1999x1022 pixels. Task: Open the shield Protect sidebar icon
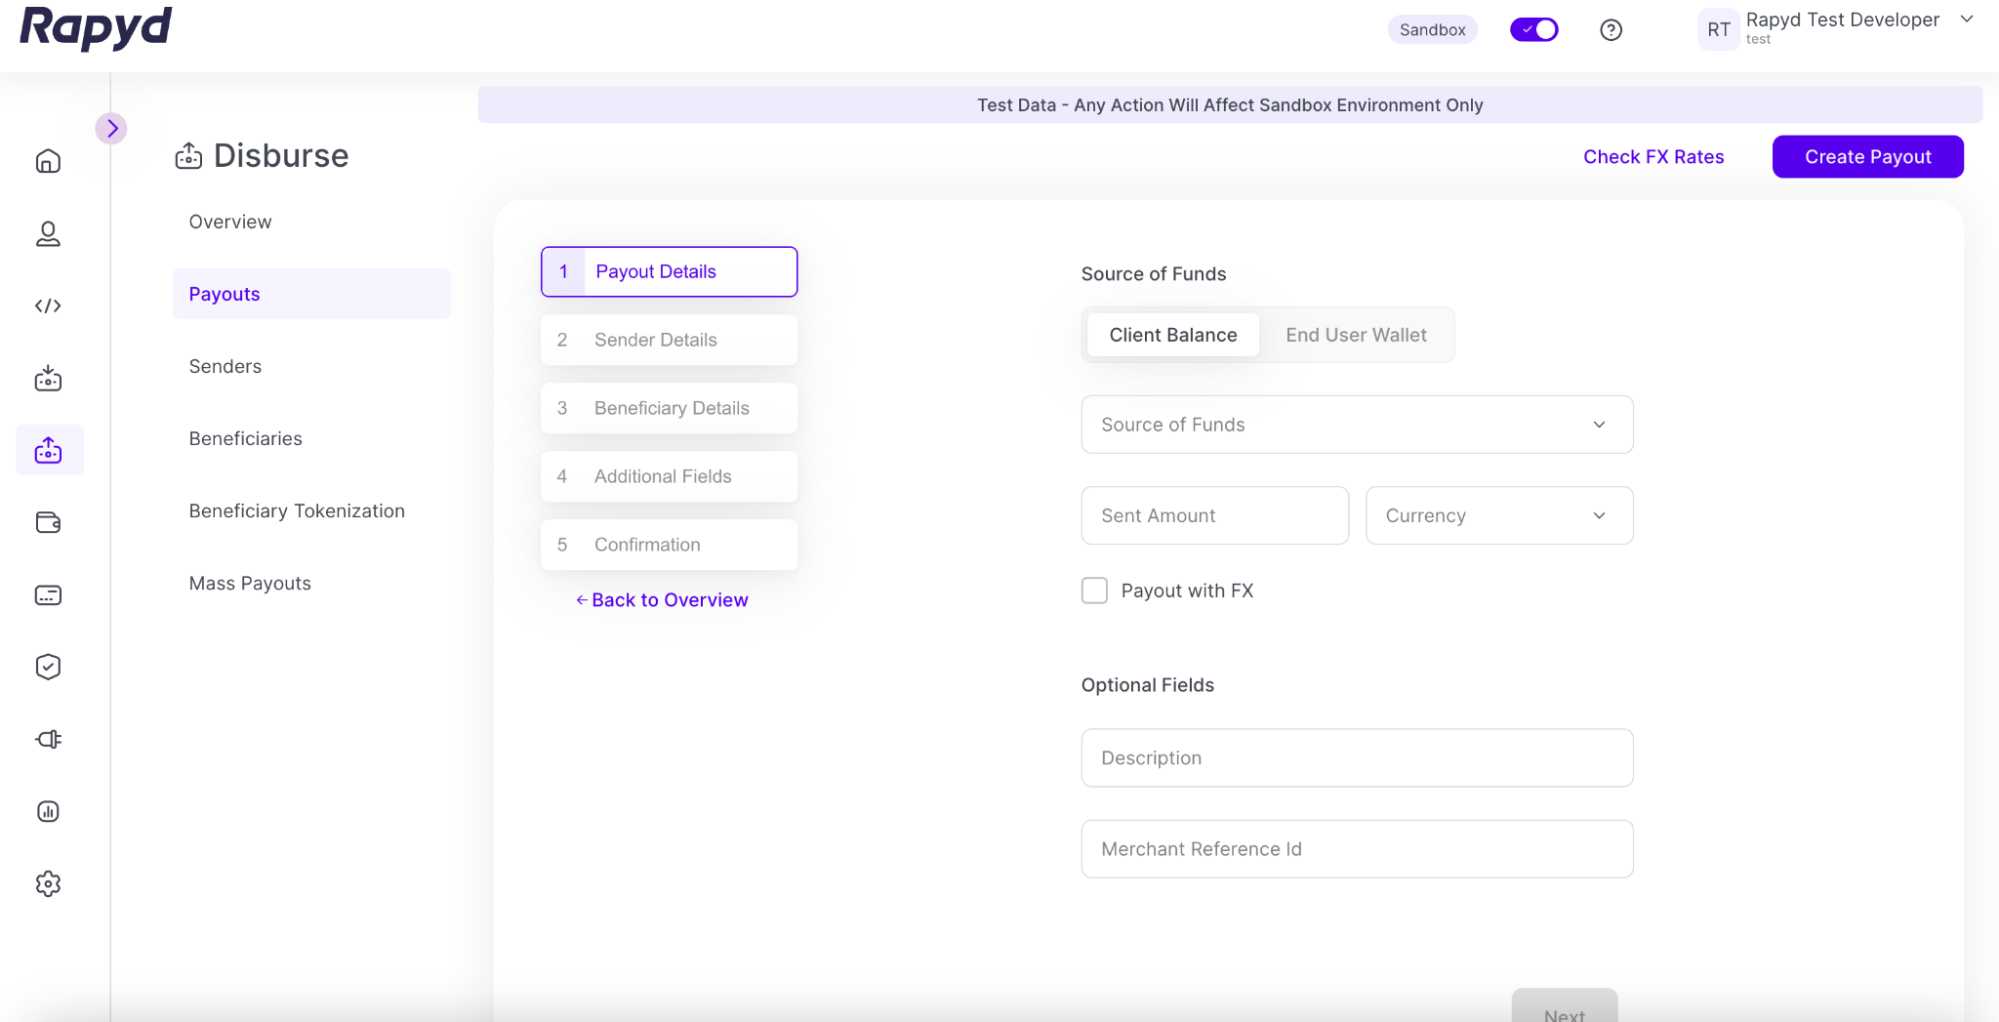pyautogui.click(x=48, y=667)
